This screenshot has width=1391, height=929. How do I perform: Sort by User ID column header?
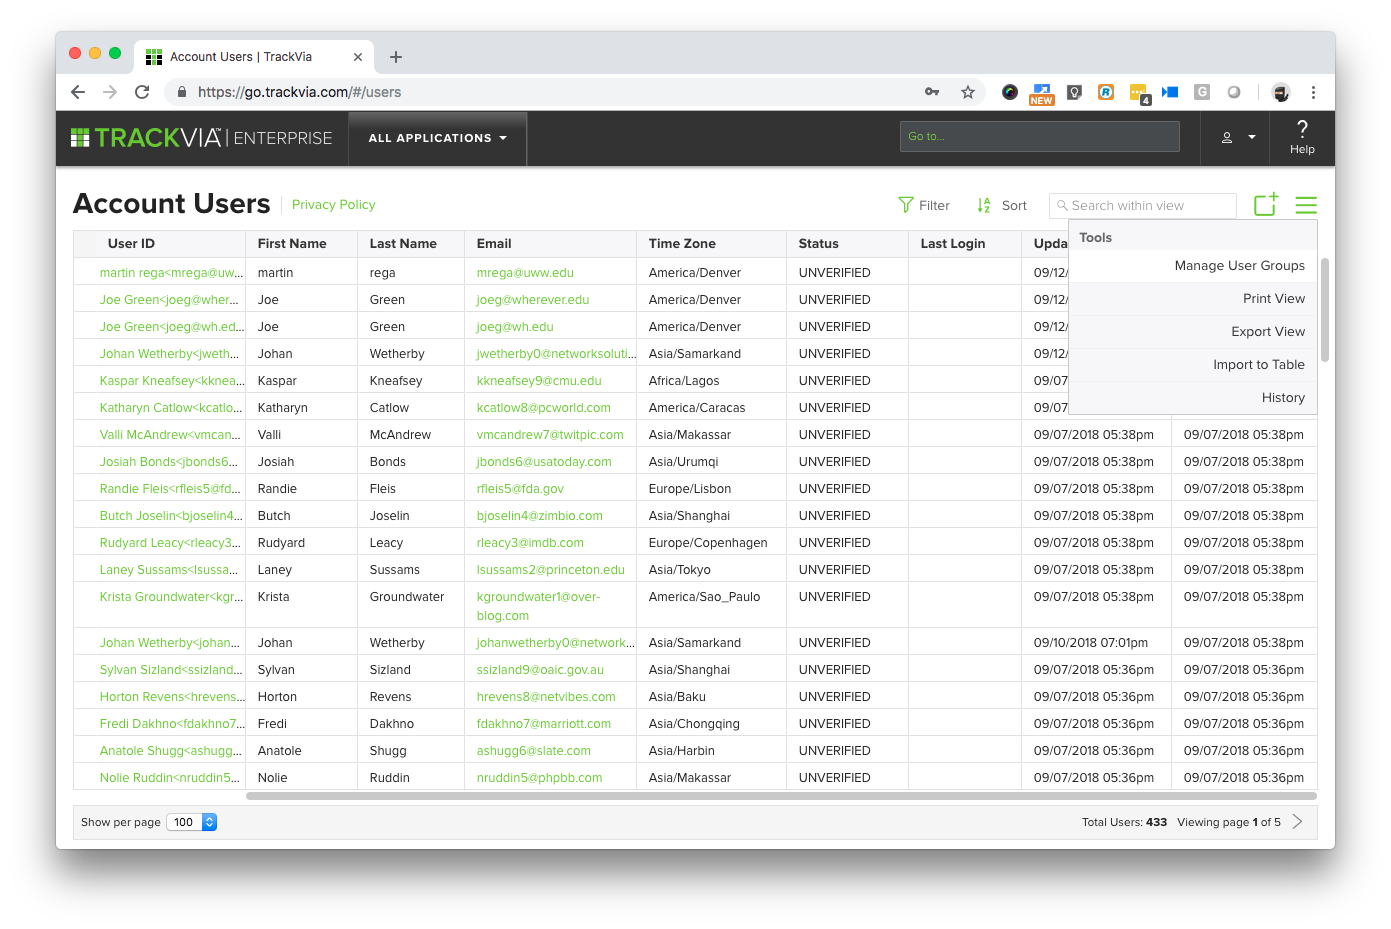click(x=131, y=244)
